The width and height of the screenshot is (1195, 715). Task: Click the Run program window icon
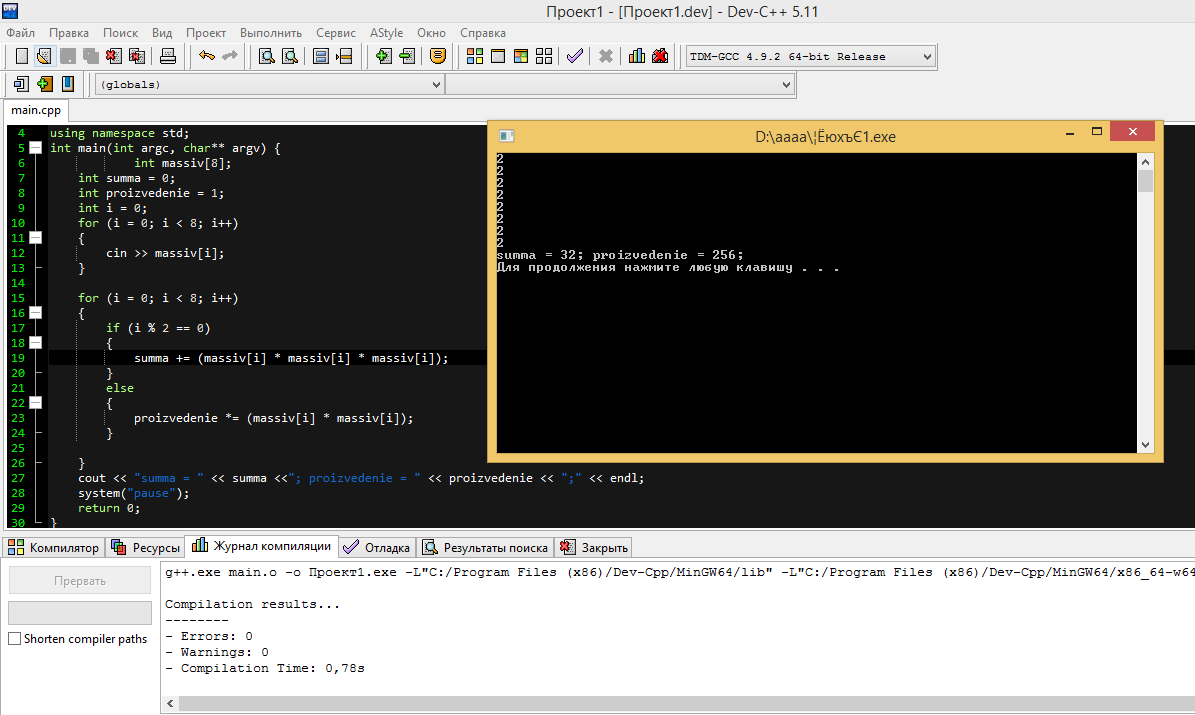point(498,56)
